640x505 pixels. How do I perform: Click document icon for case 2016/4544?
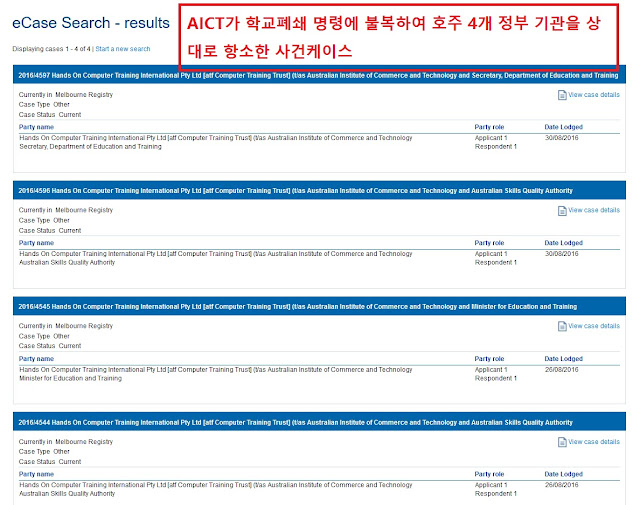[x=562, y=442]
